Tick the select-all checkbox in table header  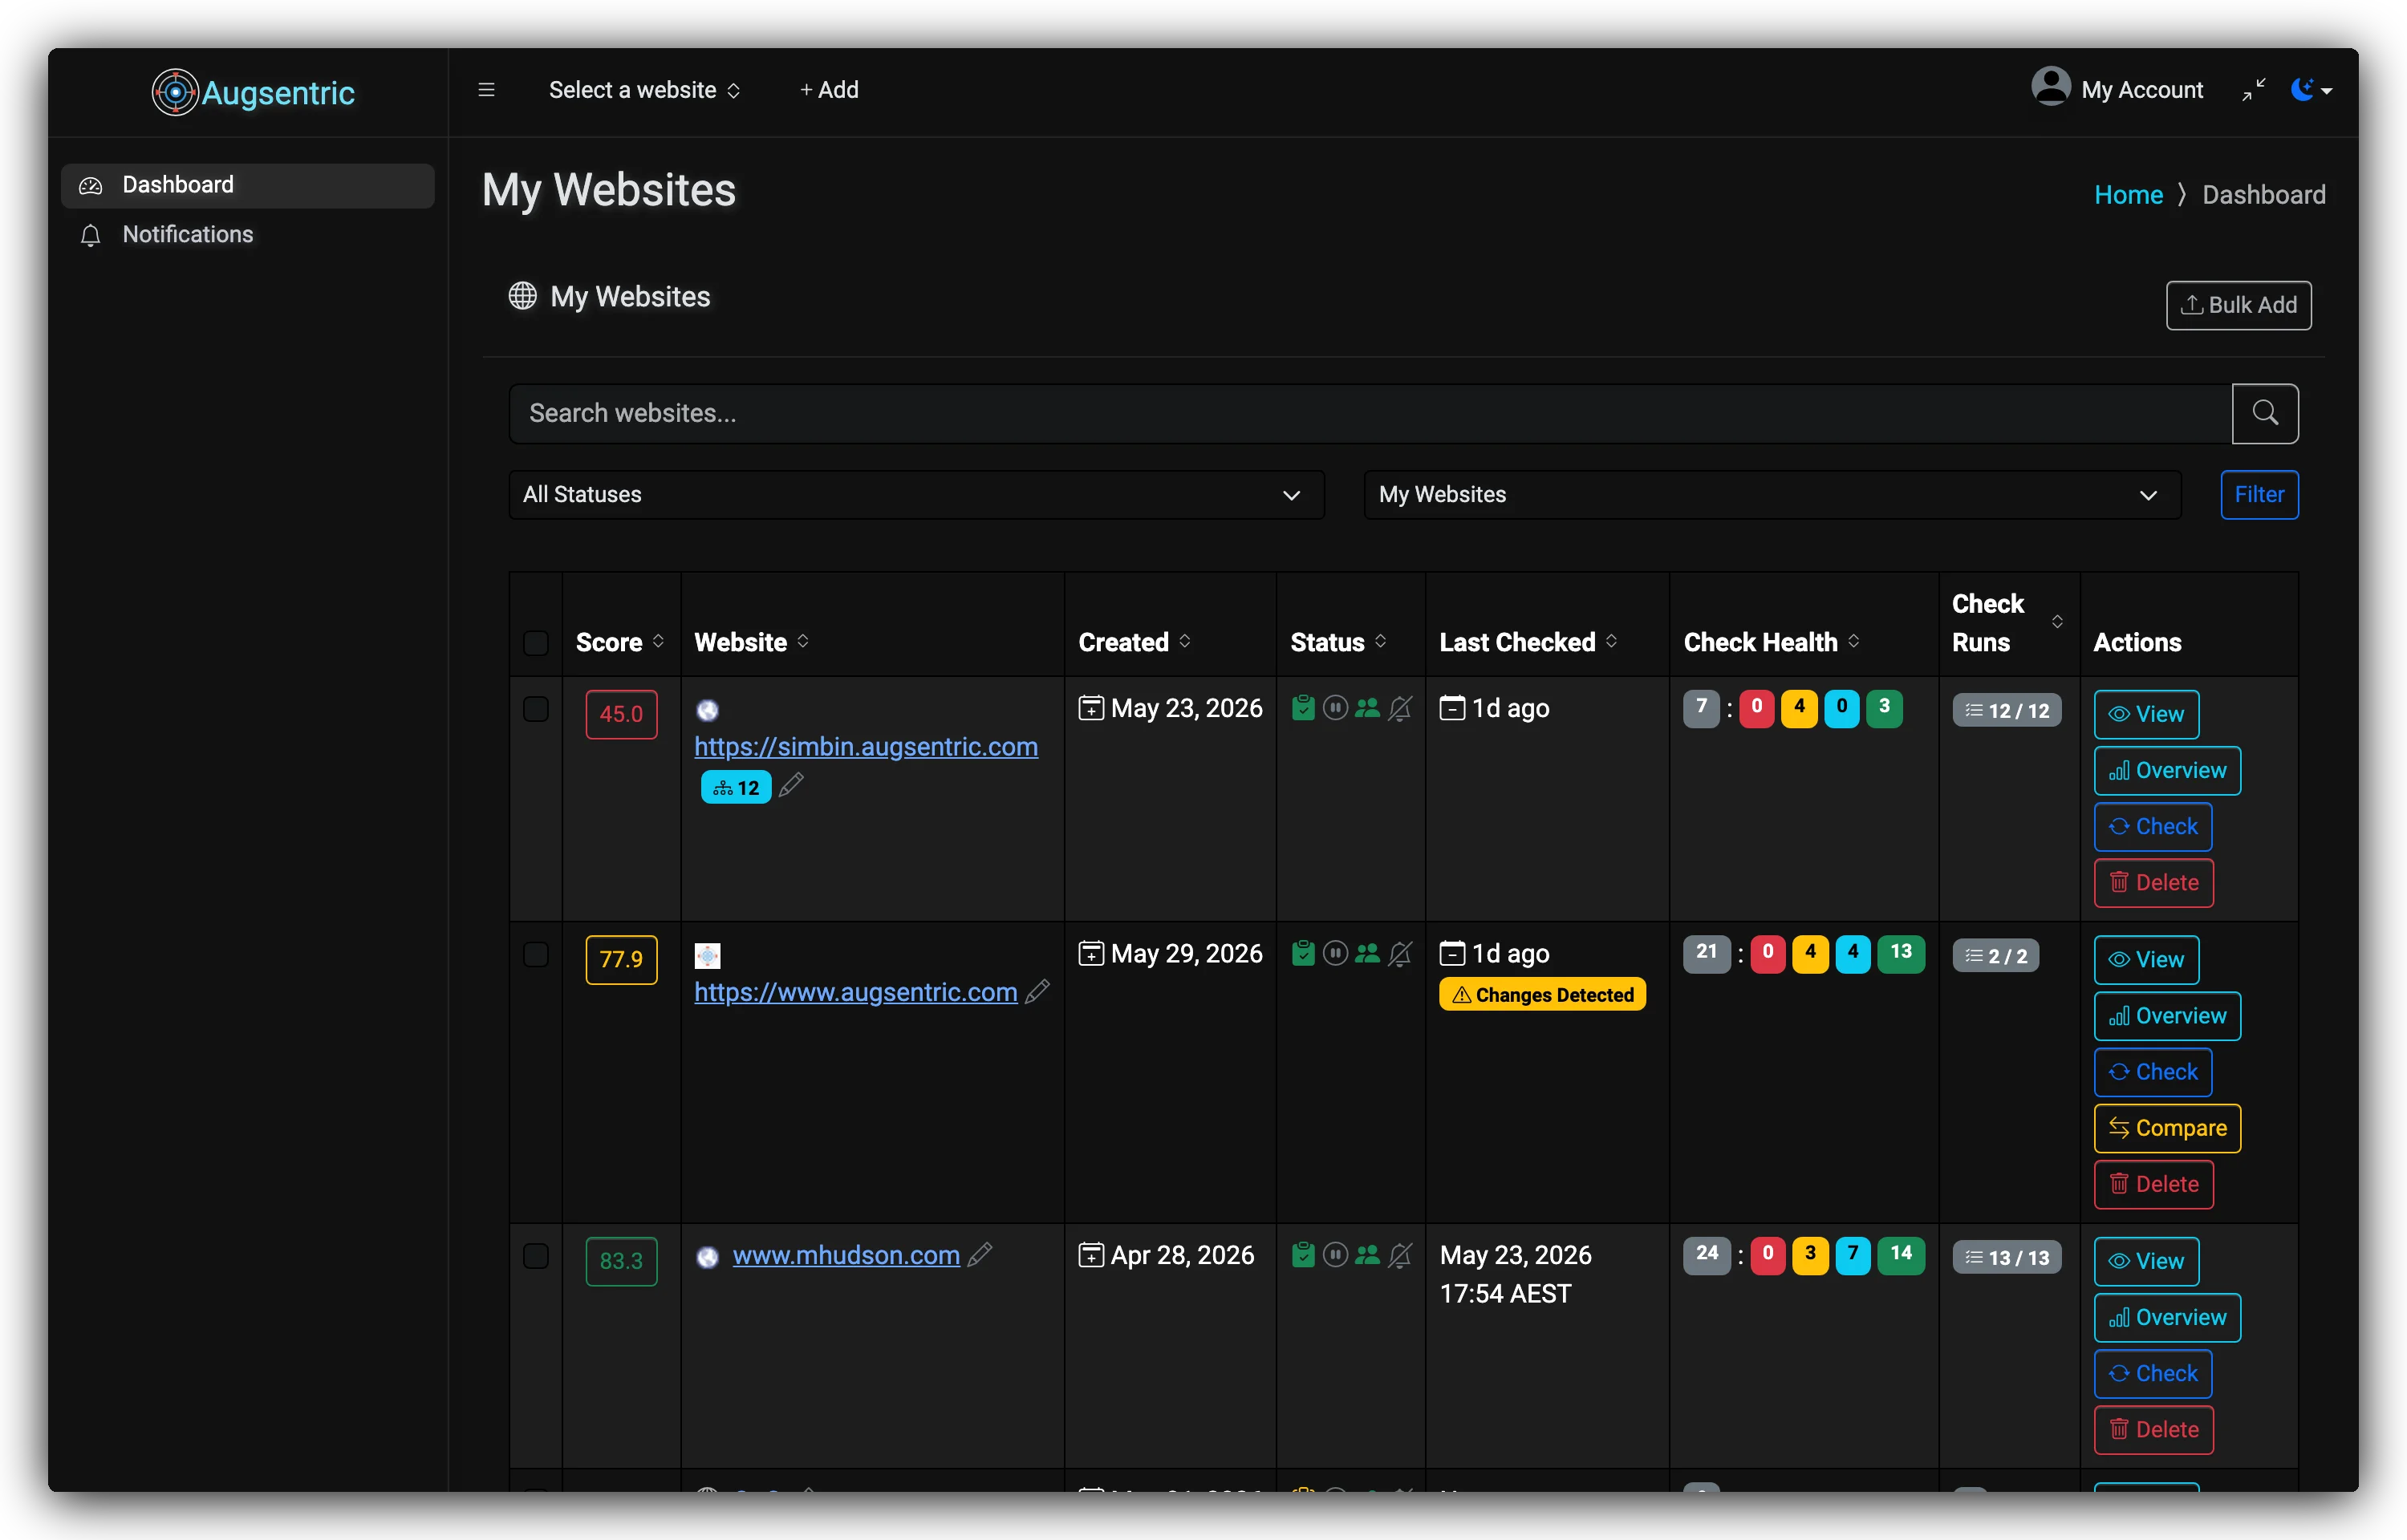click(x=536, y=642)
